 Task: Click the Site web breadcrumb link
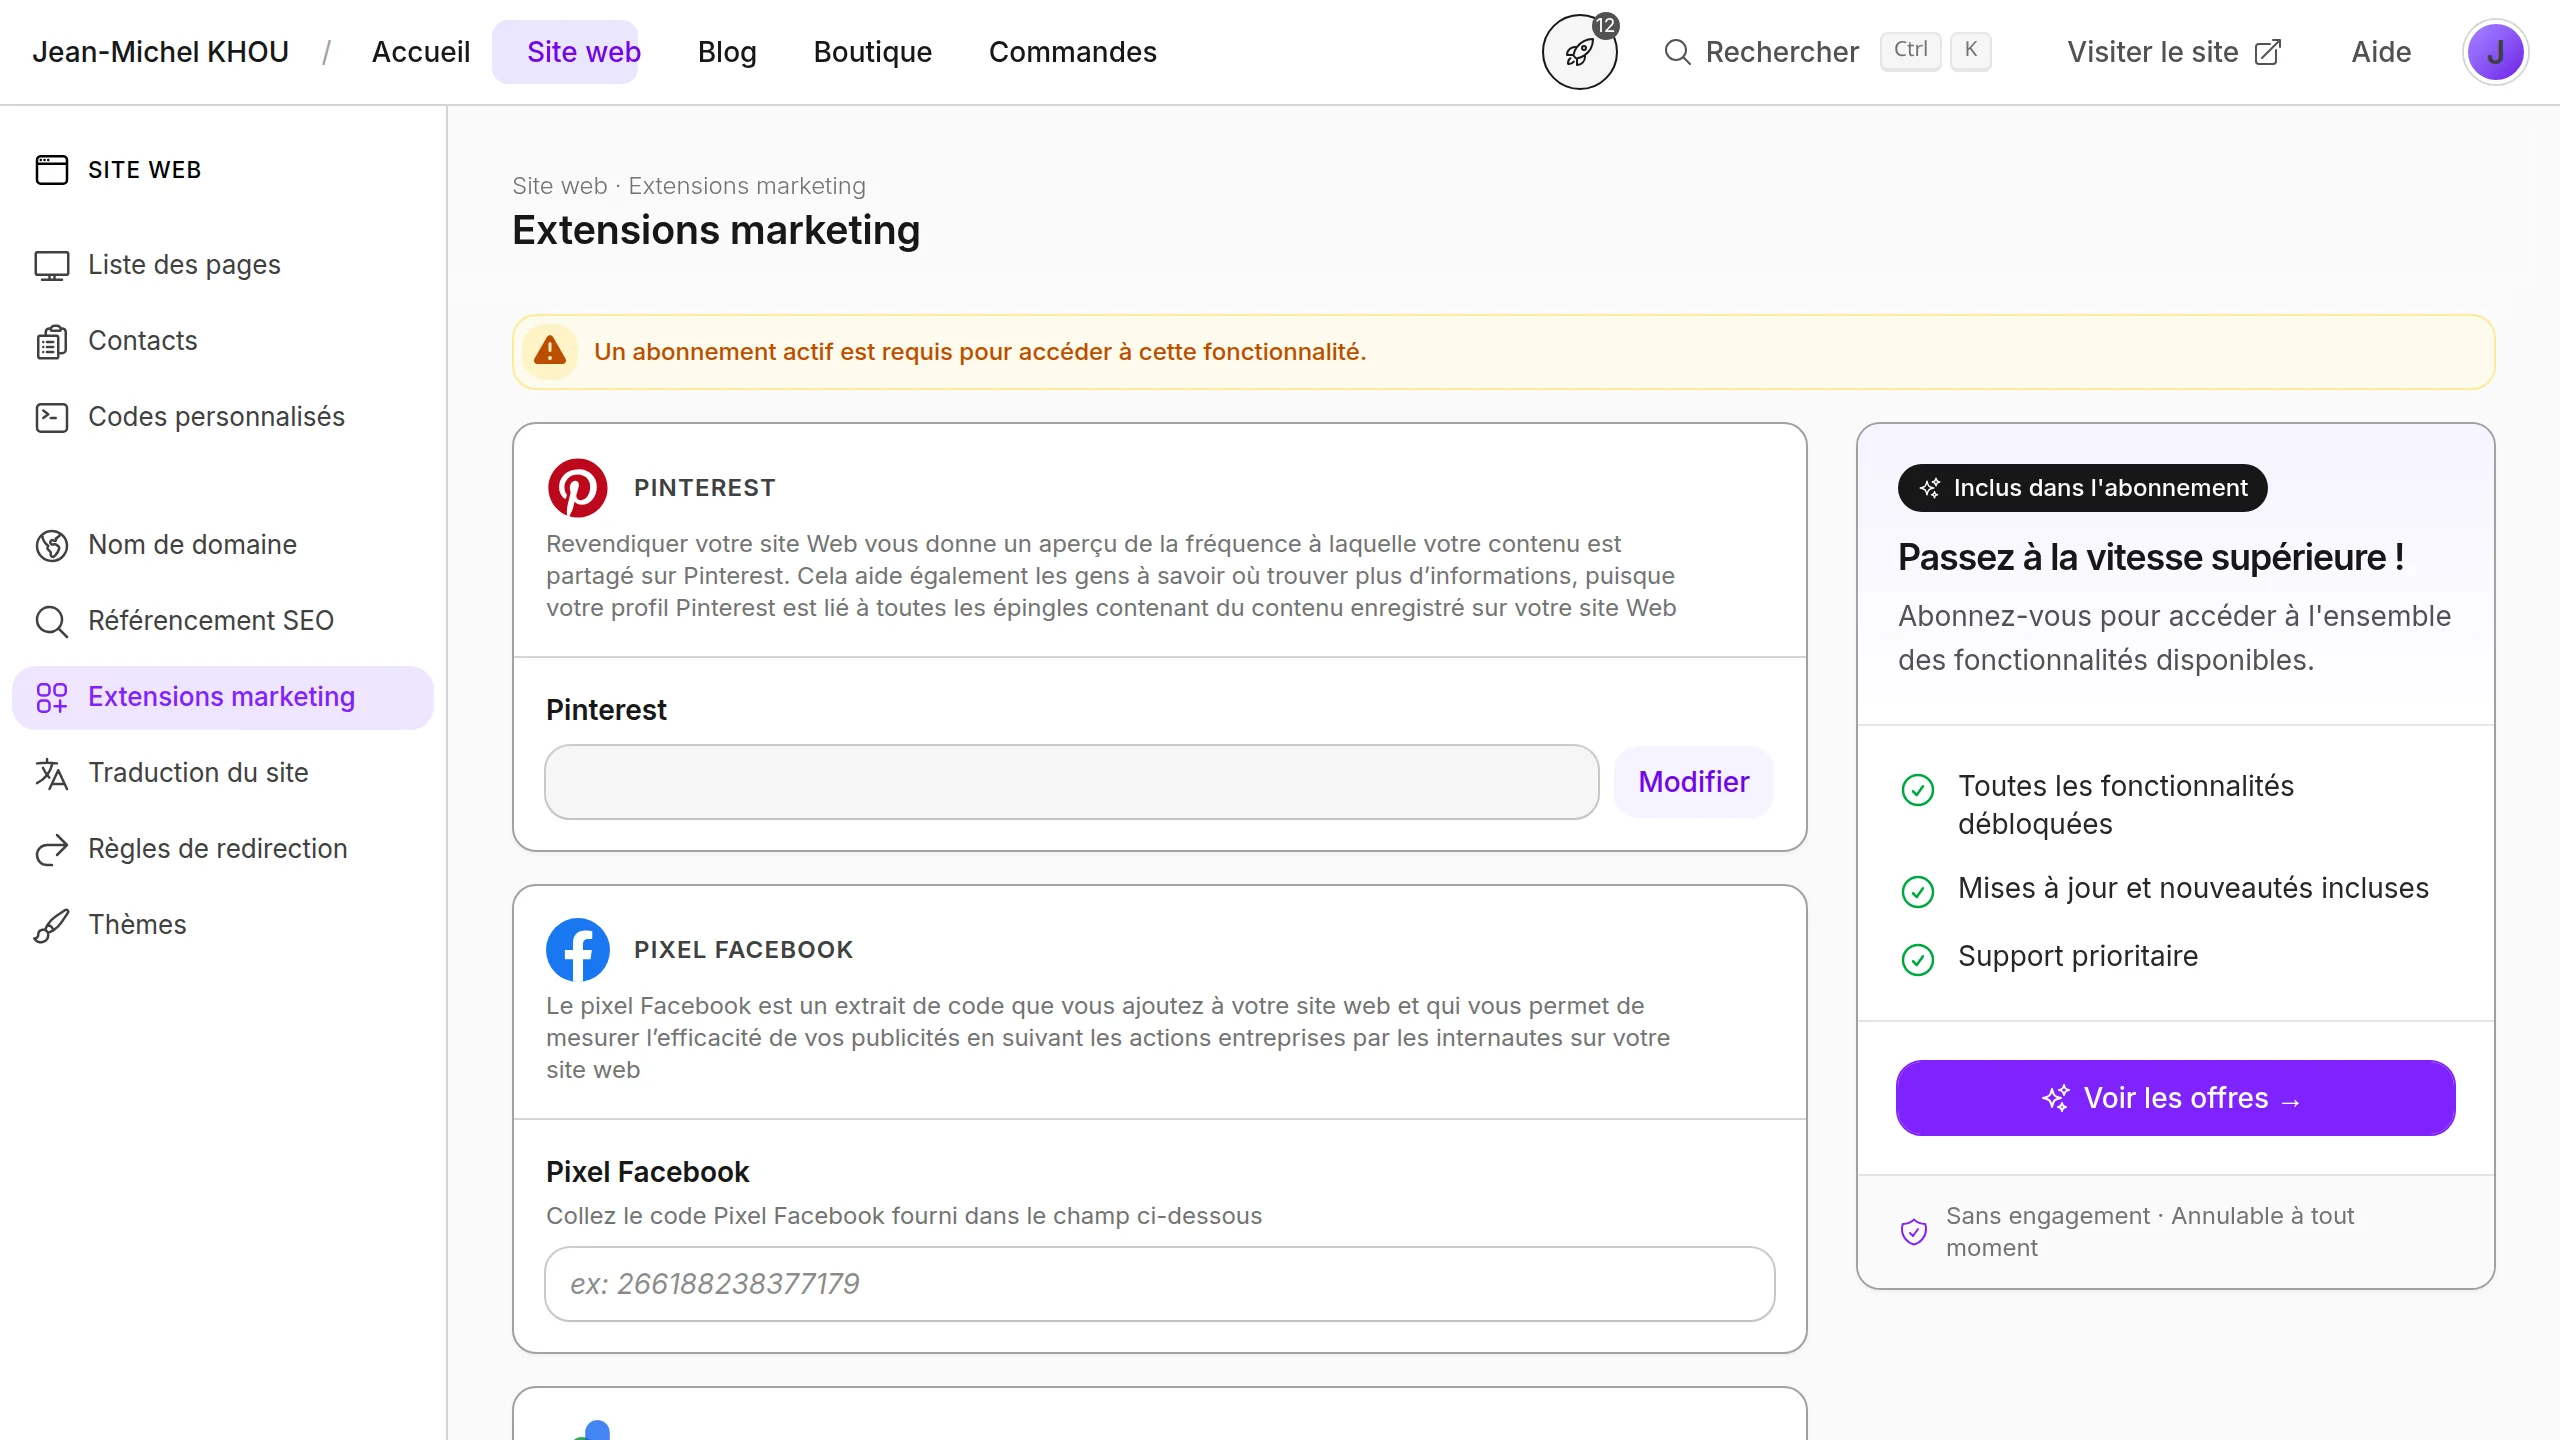pos(559,186)
